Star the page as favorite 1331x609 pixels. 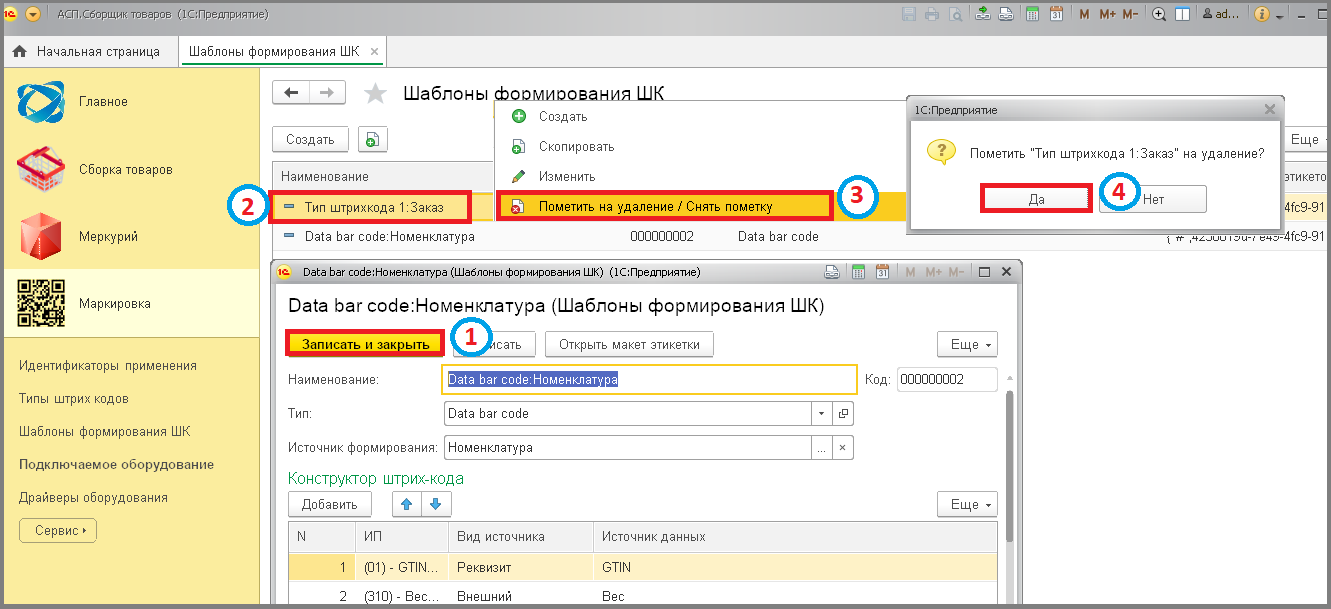coord(375,94)
